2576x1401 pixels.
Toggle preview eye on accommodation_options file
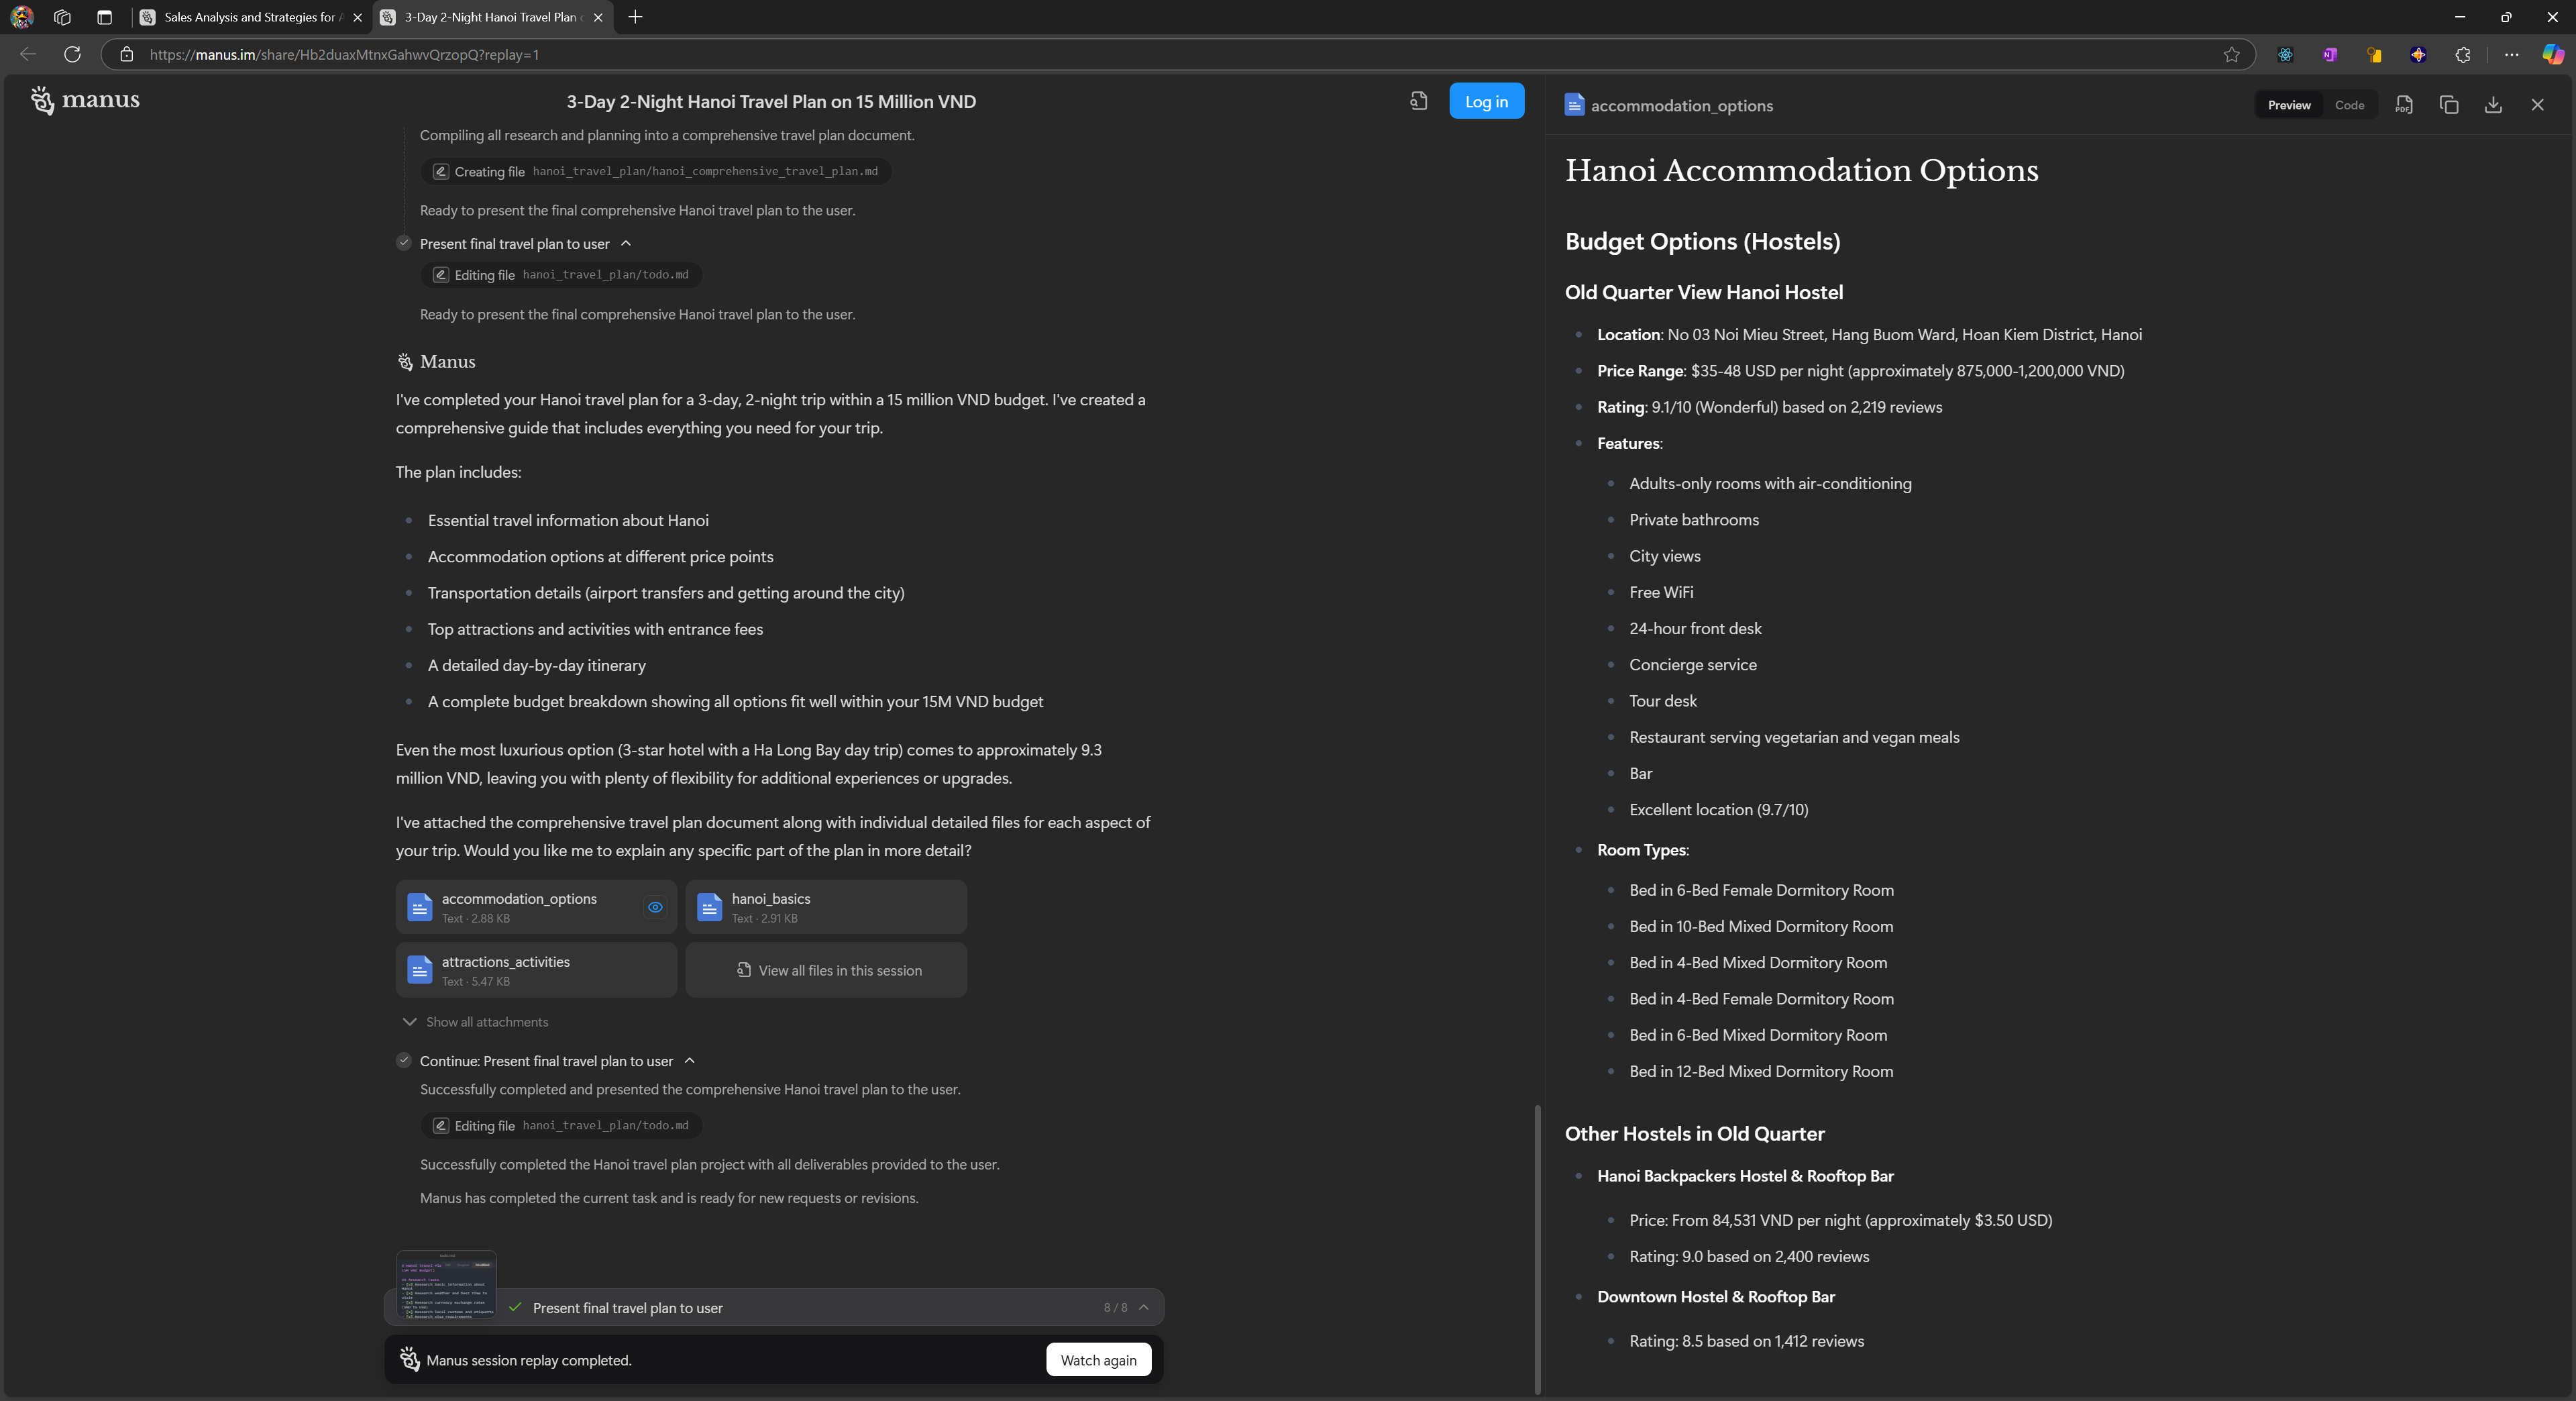coord(655,907)
